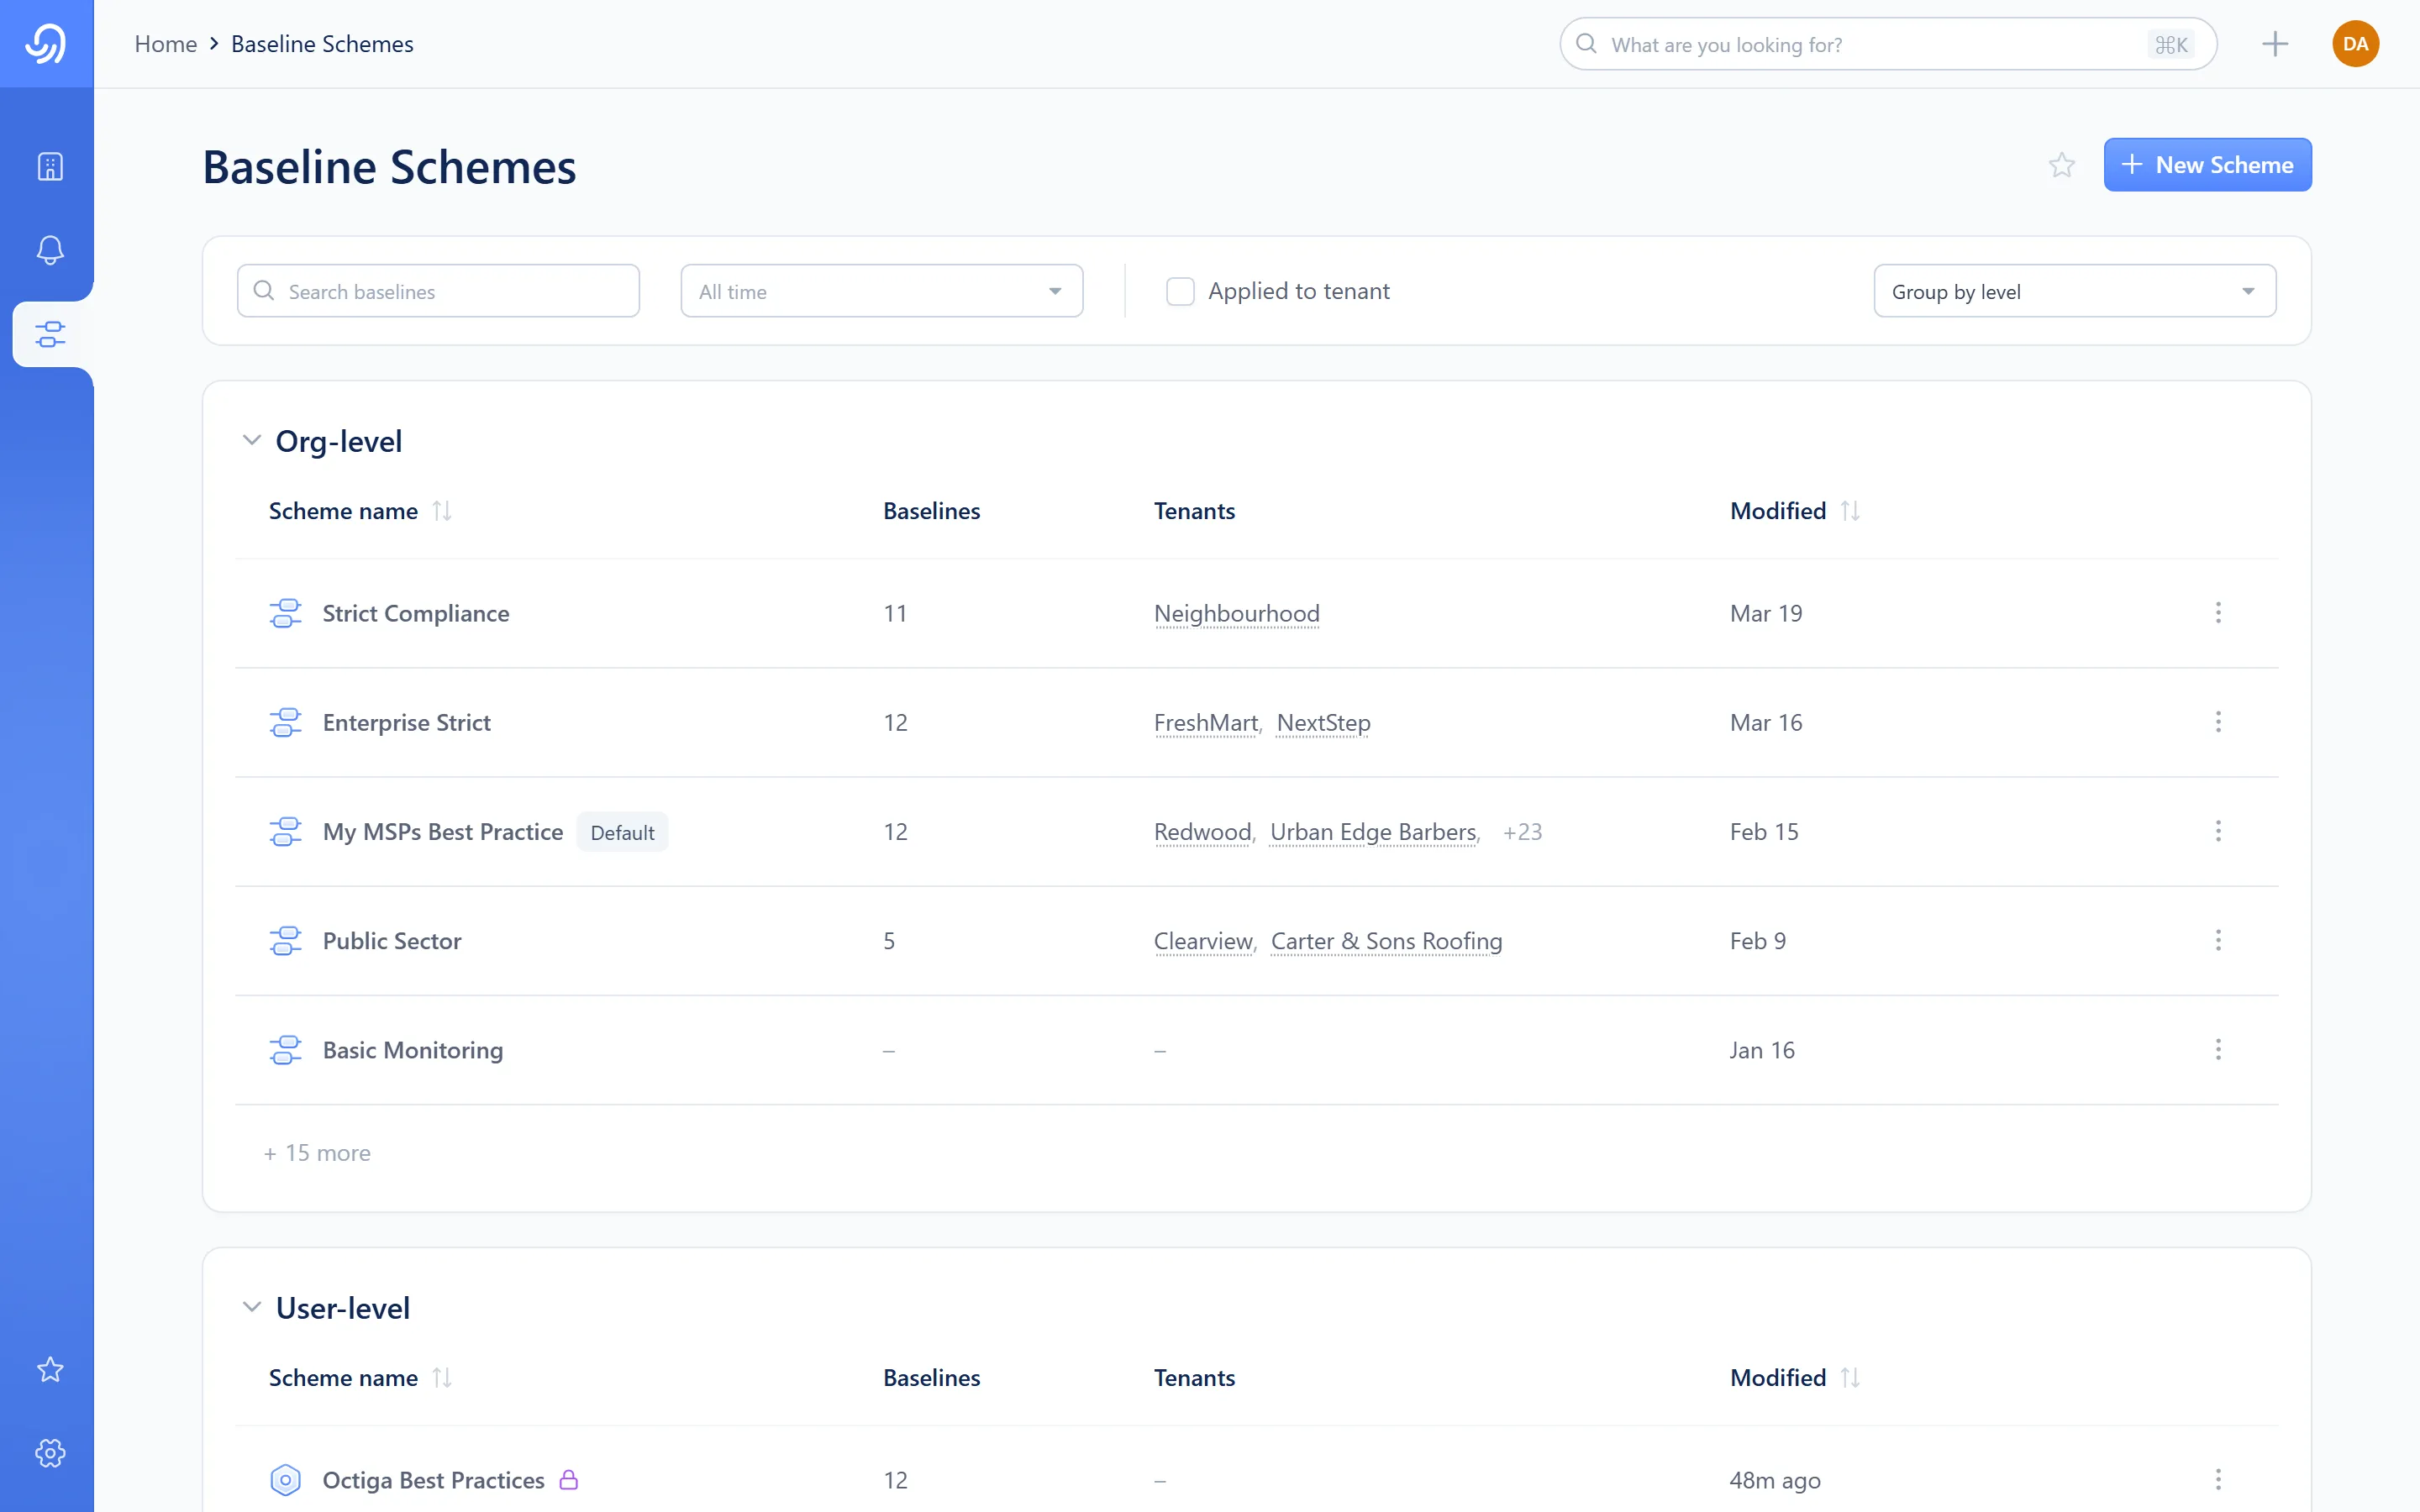The width and height of the screenshot is (2420, 1512).
Task: Open the Public Sector scheme
Action: coord(391,940)
